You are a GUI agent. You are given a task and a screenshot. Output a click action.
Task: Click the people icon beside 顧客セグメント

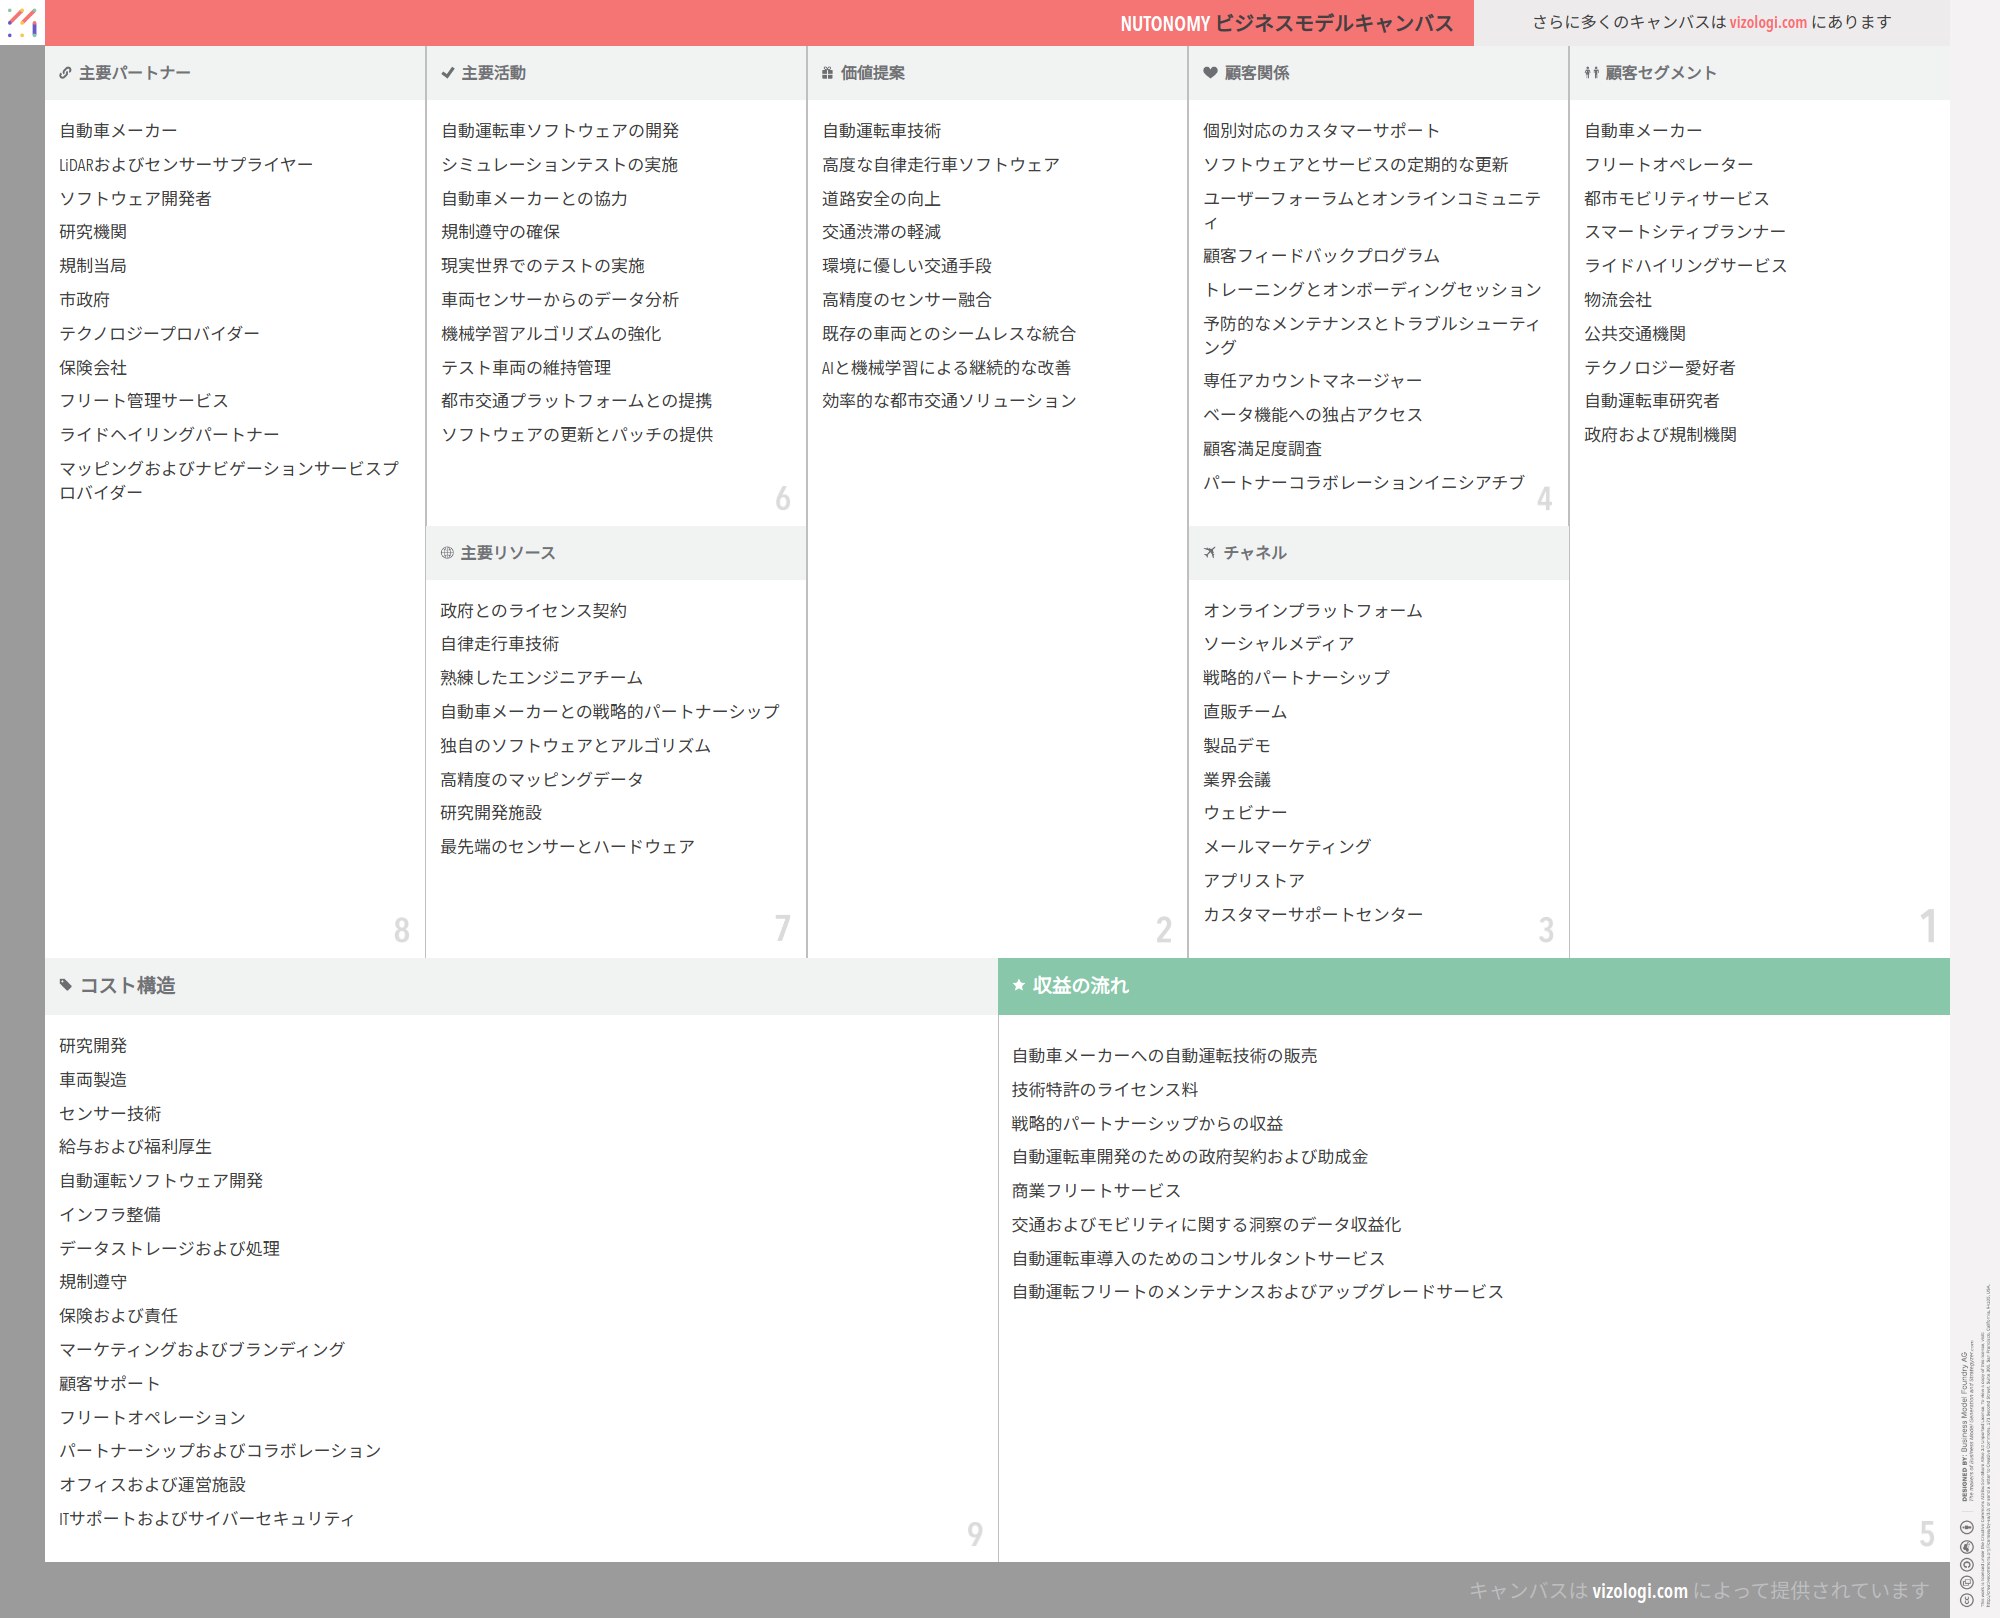(x=1591, y=73)
